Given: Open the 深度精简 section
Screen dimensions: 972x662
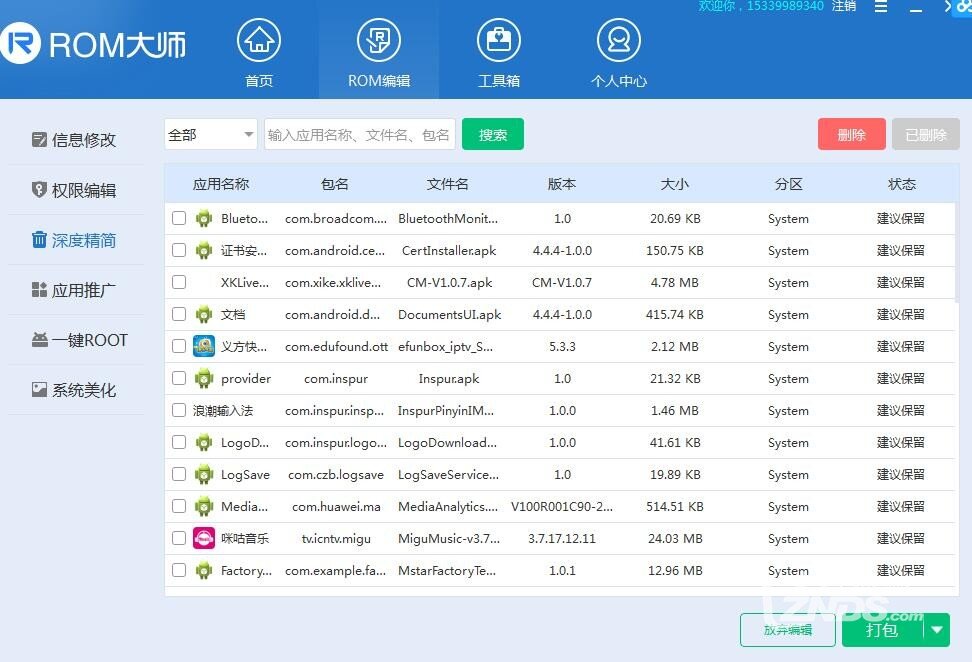Looking at the screenshot, I should [x=74, y=240].
